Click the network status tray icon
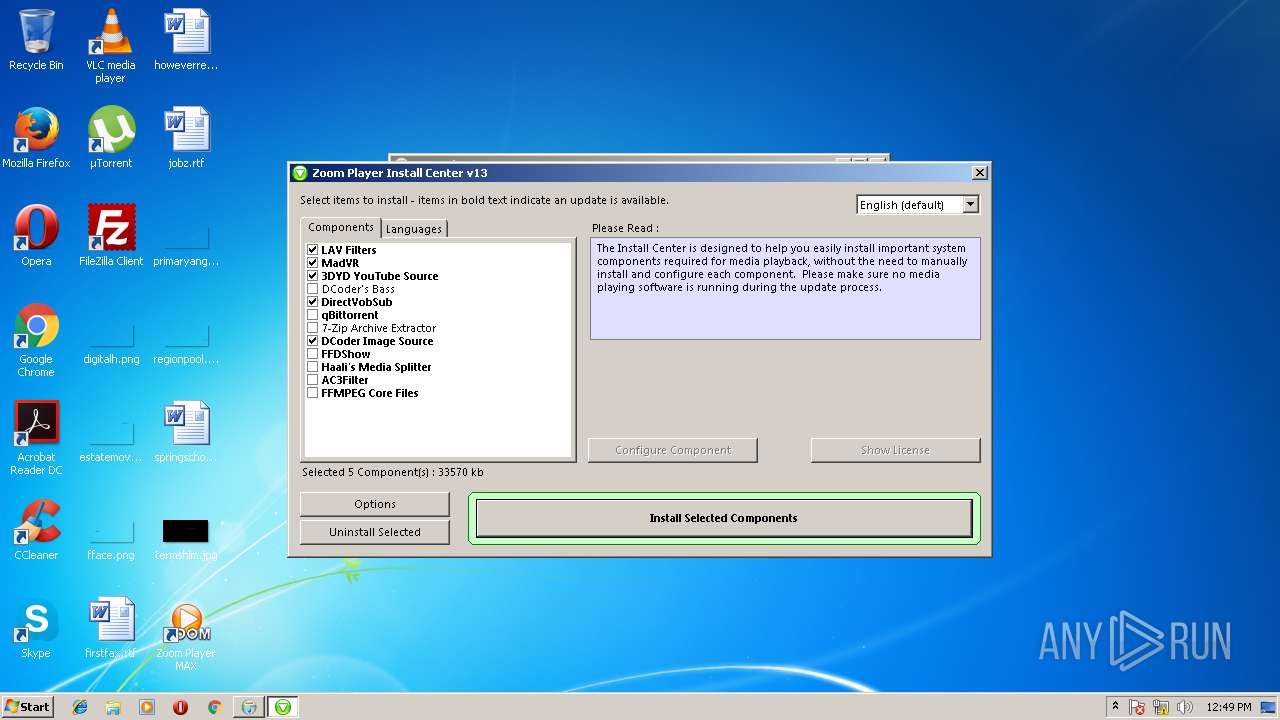1280x720 pixels. tap(1161, 707)
